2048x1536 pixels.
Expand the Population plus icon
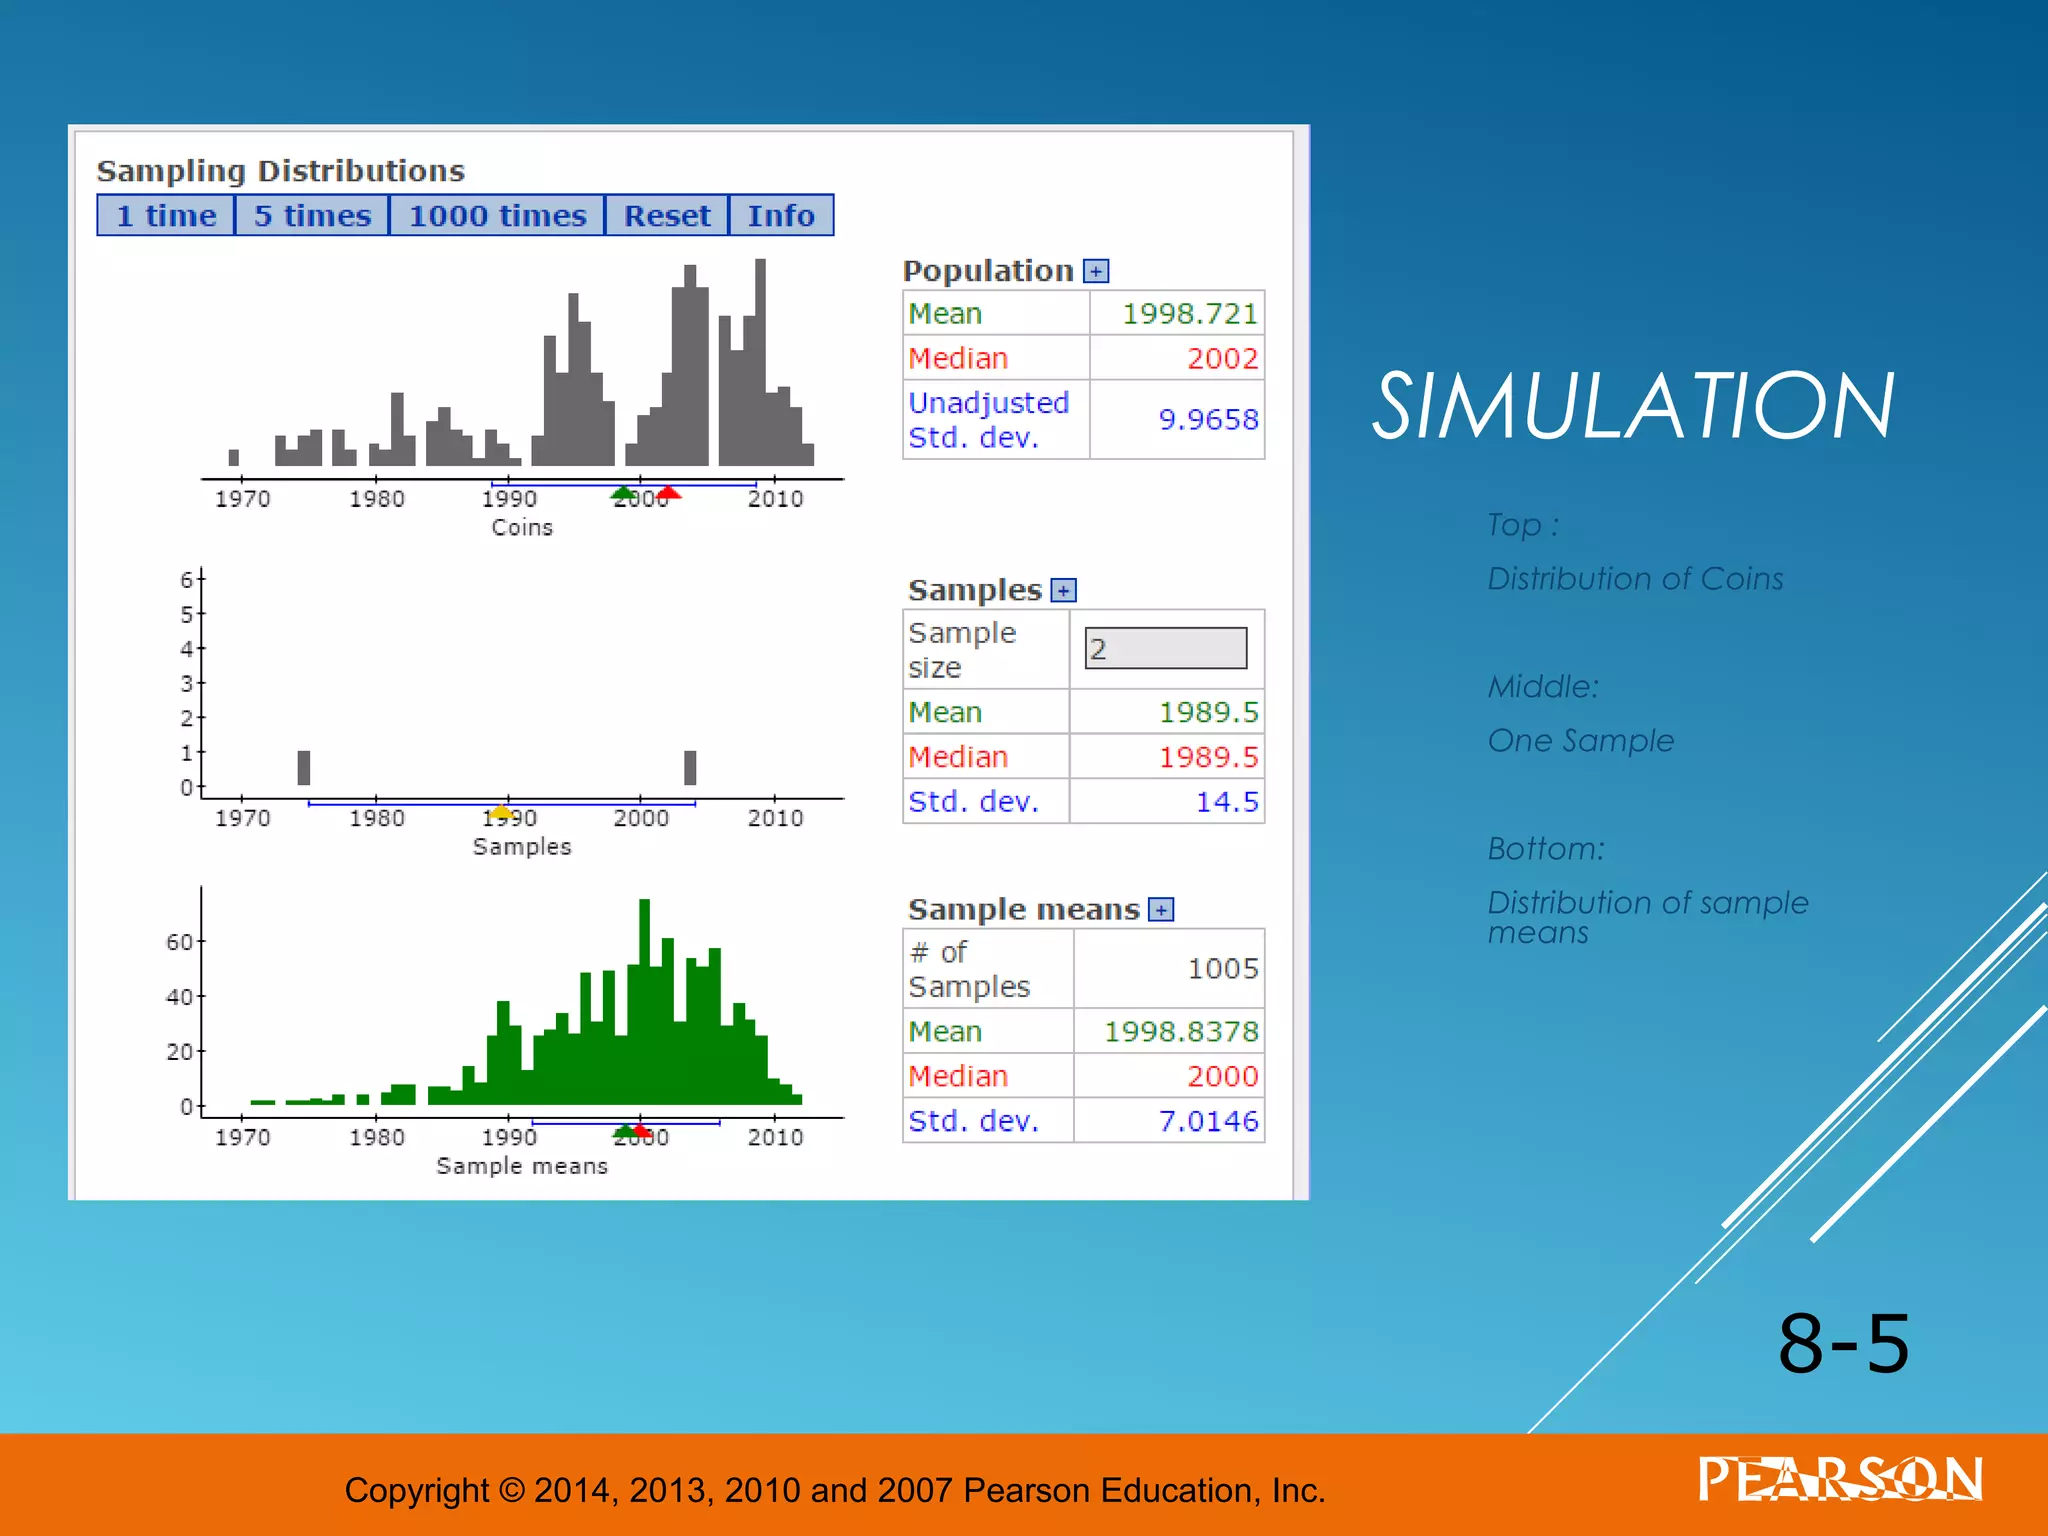tap(1096, 272)
